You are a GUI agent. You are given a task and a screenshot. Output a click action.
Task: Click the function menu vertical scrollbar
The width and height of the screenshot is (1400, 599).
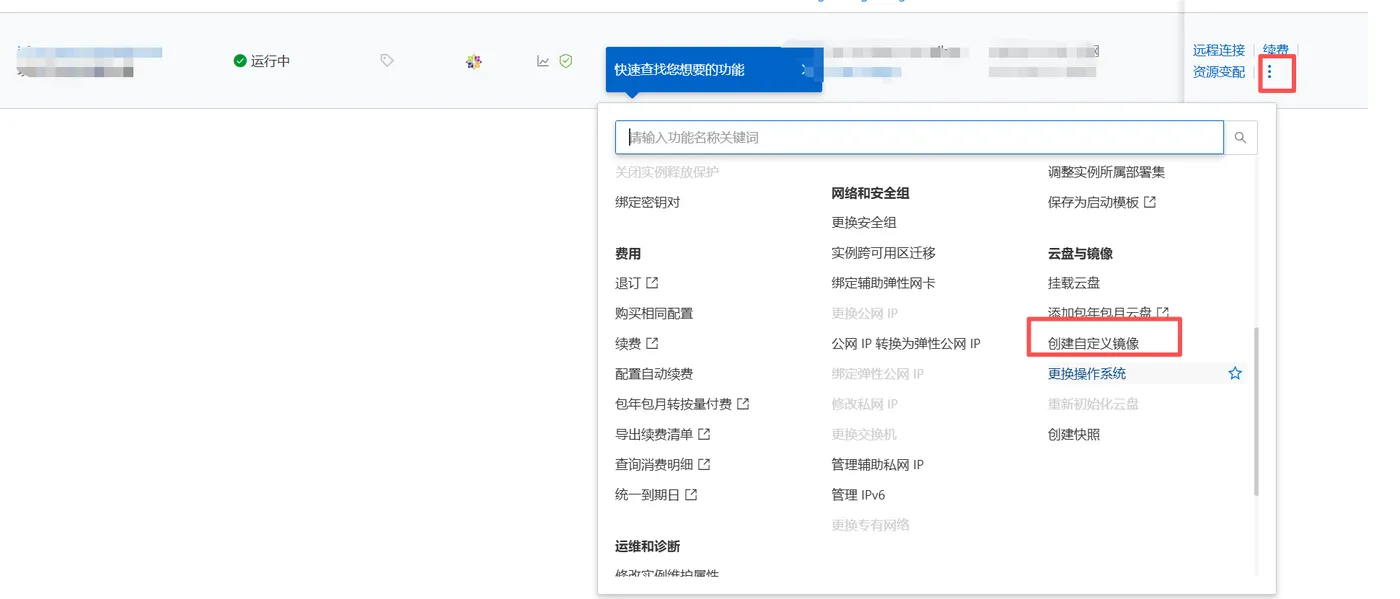(x=1256, y=410)
